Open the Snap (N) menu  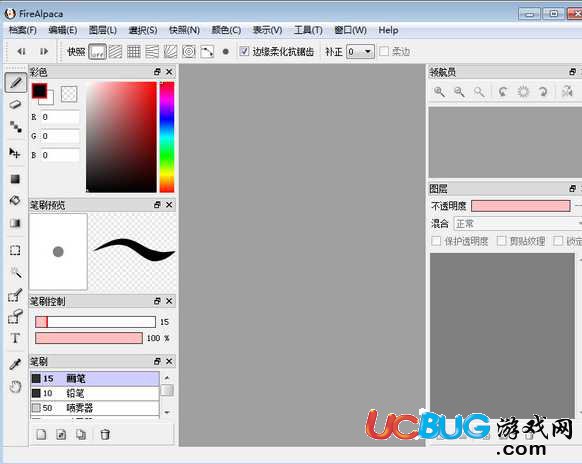184,30
